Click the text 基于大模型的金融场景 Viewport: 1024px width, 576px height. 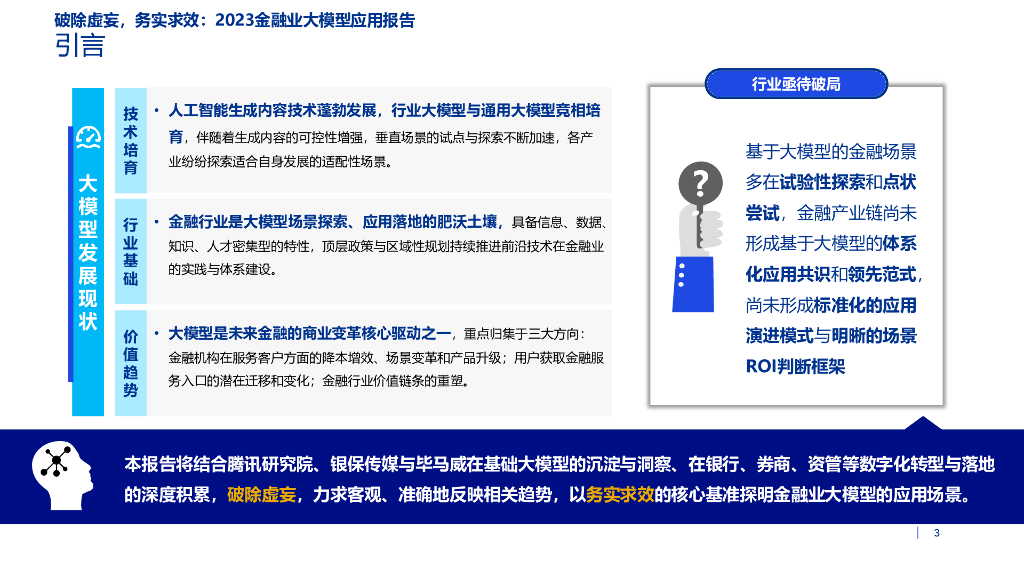tap(831, 152)
